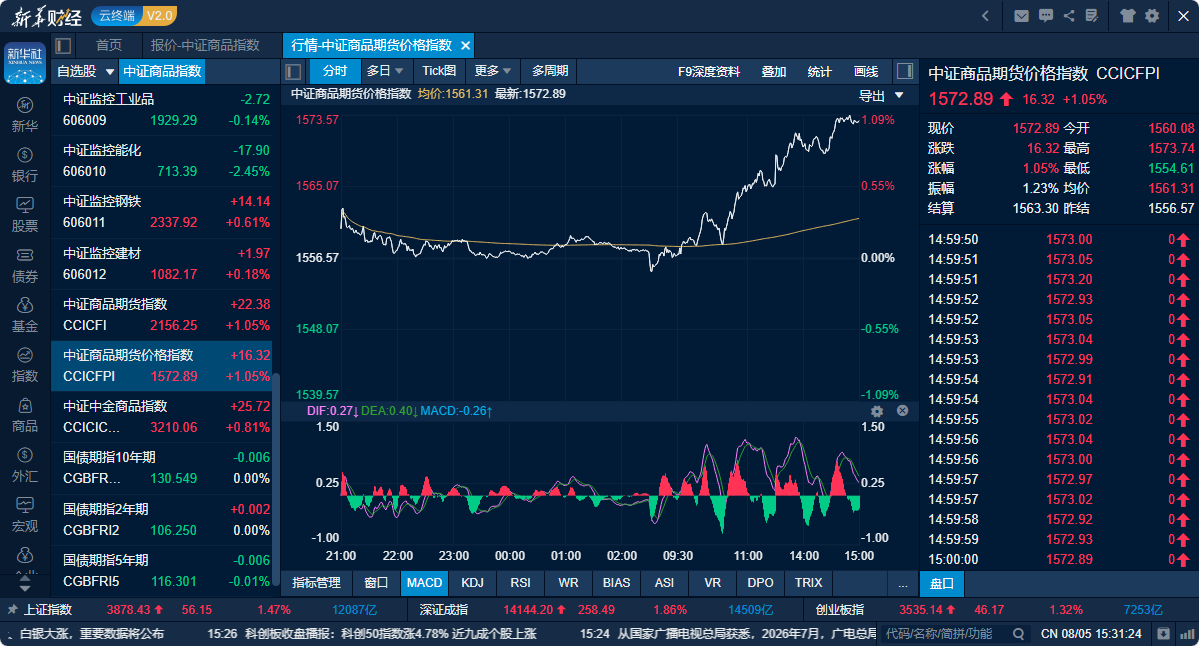This screenshot has width=1199, height=646.
Task: Select the TRIX indicator
Action: click(808, 583)
